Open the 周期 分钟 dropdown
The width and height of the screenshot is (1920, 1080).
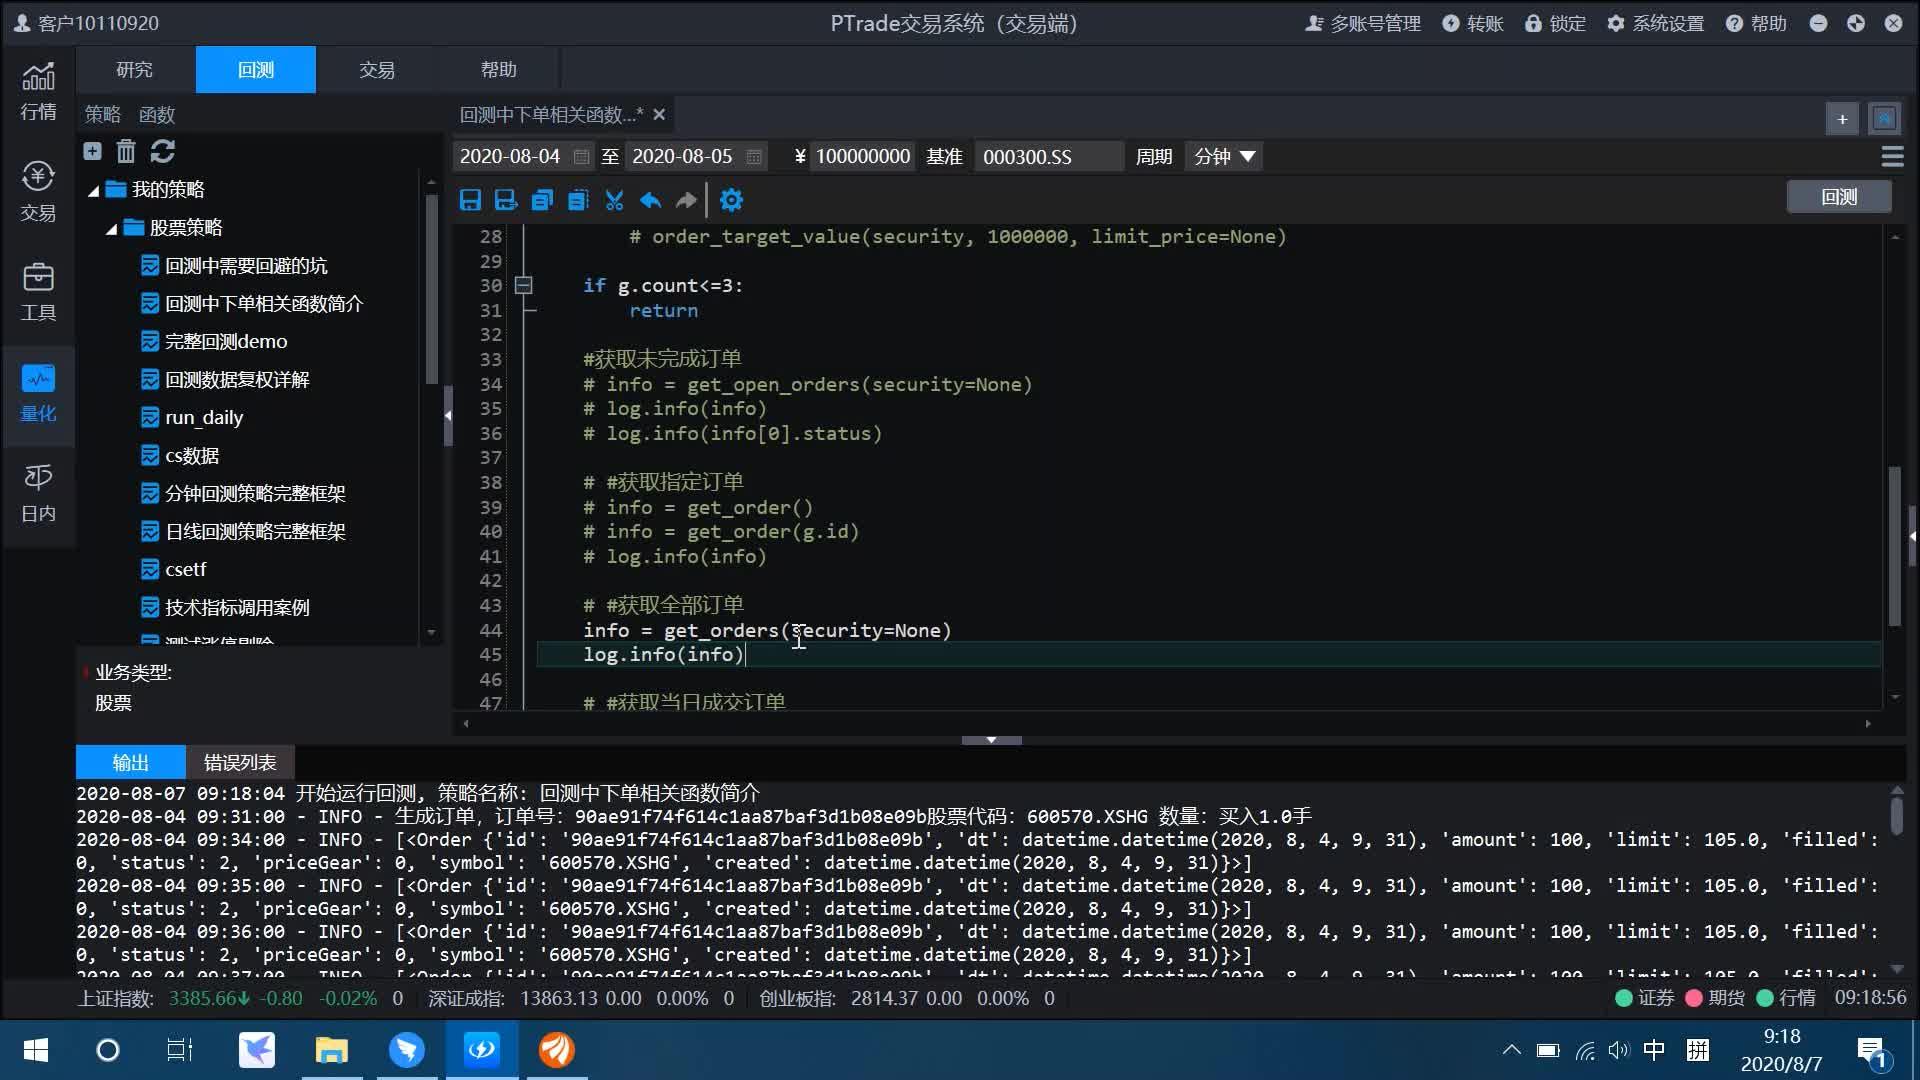pos(1224,157)
